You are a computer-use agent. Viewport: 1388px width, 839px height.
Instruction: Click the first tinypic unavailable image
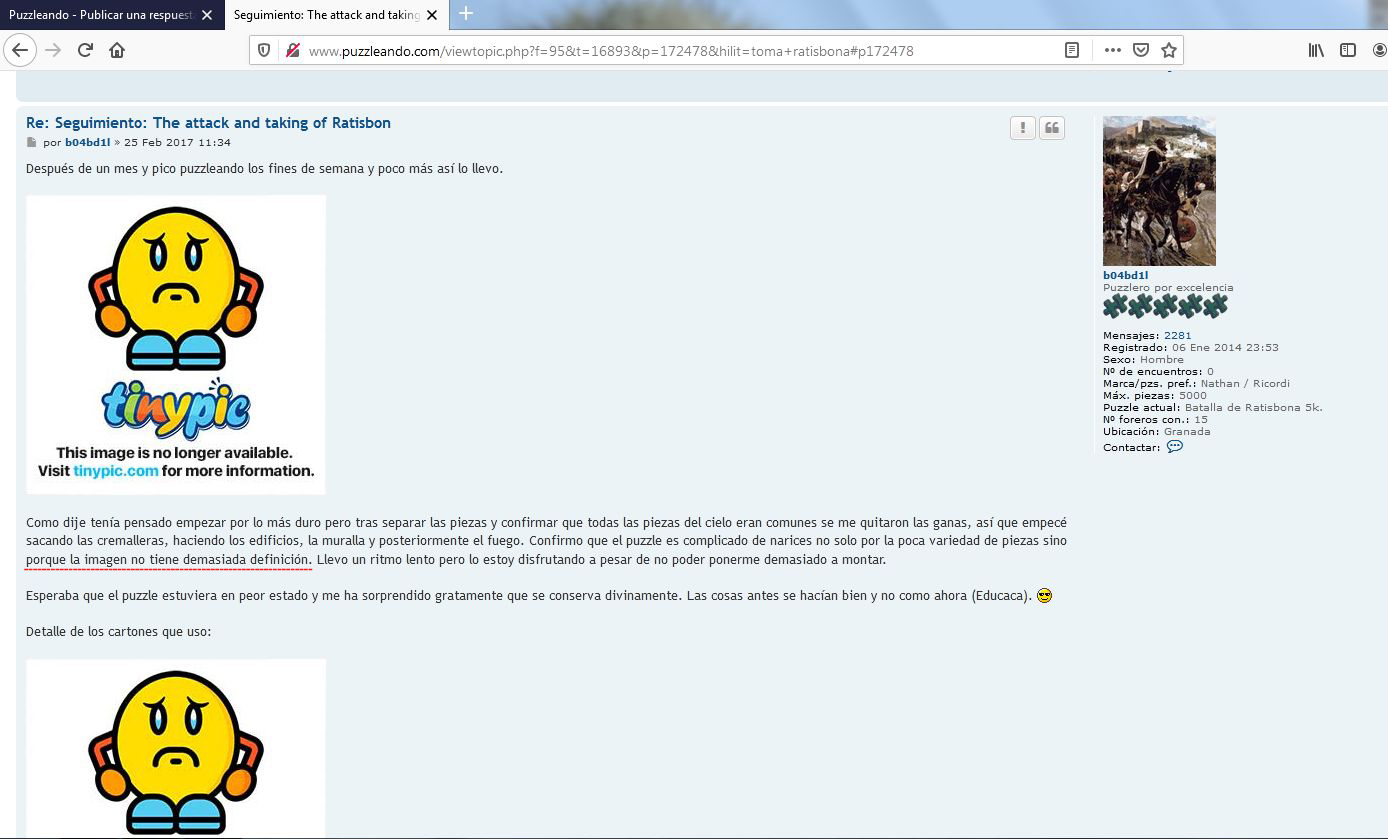point(176,345)
